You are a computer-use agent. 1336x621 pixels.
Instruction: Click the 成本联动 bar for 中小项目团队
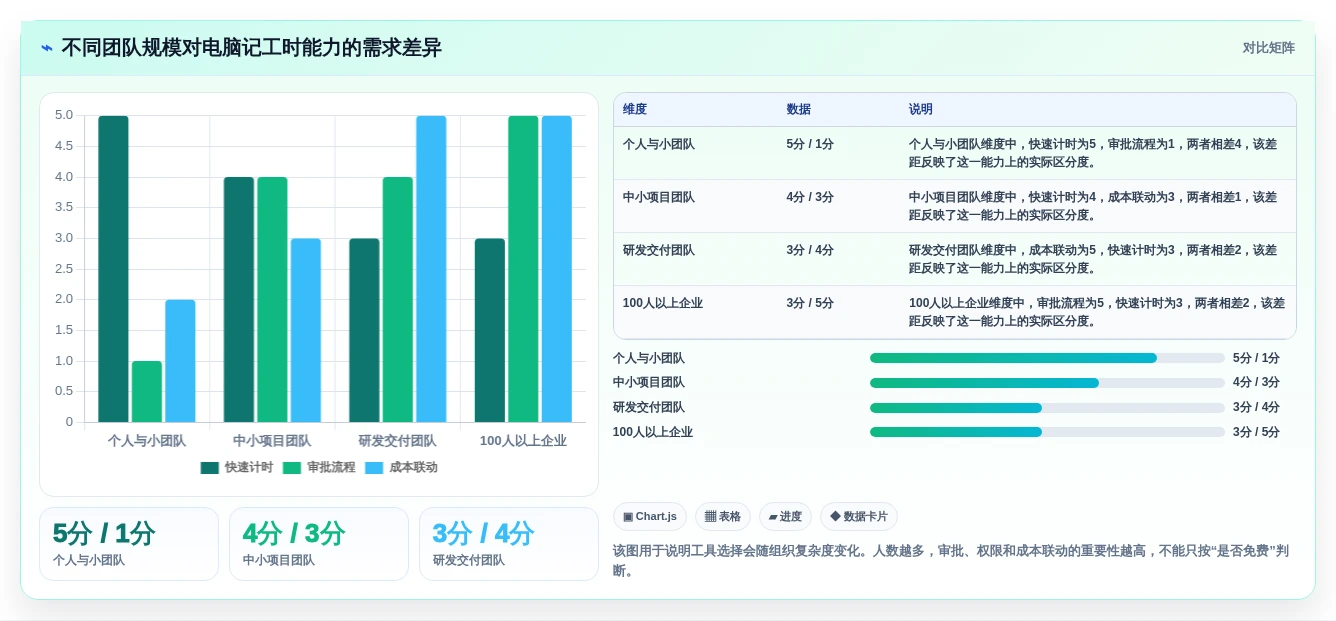[306, 330]
